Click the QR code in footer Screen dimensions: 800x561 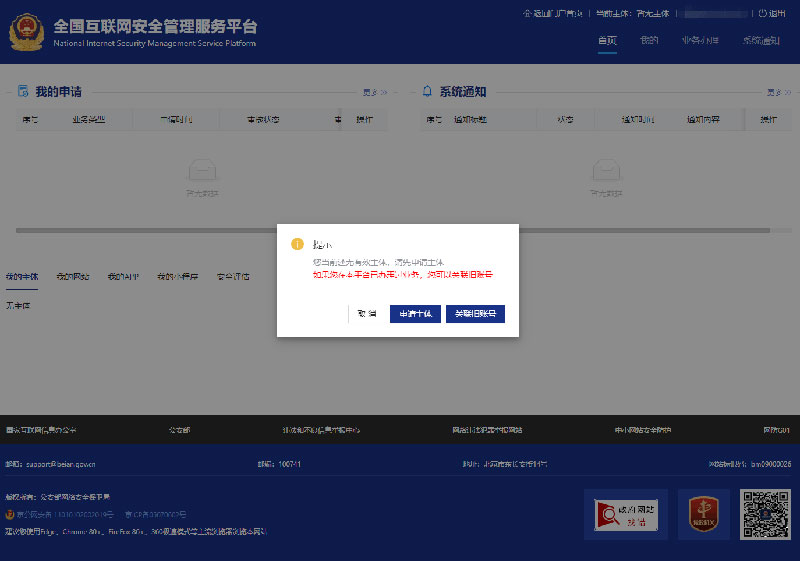tap(766, 514)
